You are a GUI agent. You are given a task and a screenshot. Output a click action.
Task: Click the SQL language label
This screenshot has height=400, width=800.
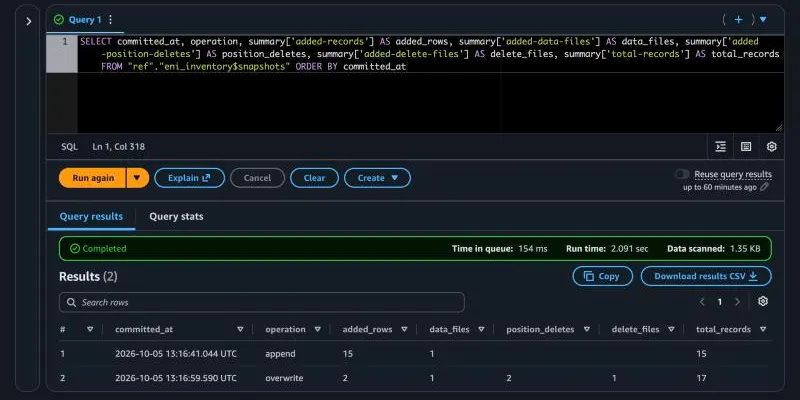69,147
